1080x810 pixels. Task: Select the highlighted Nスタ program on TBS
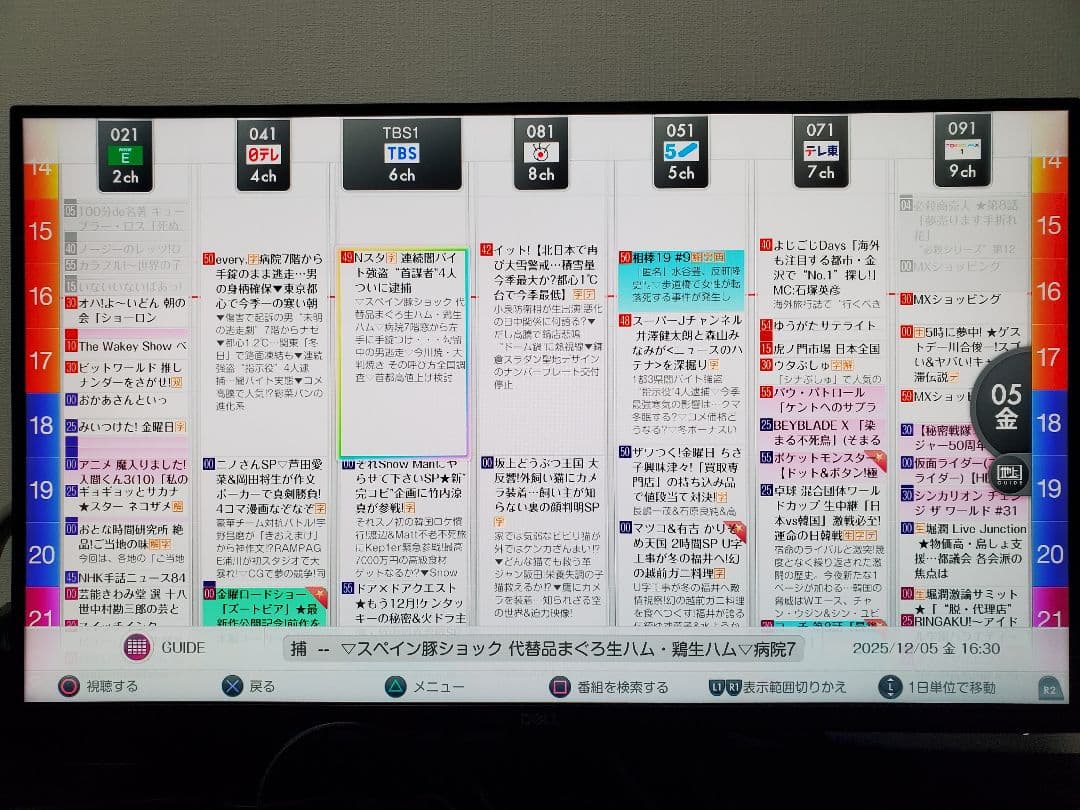pos(403,353)
